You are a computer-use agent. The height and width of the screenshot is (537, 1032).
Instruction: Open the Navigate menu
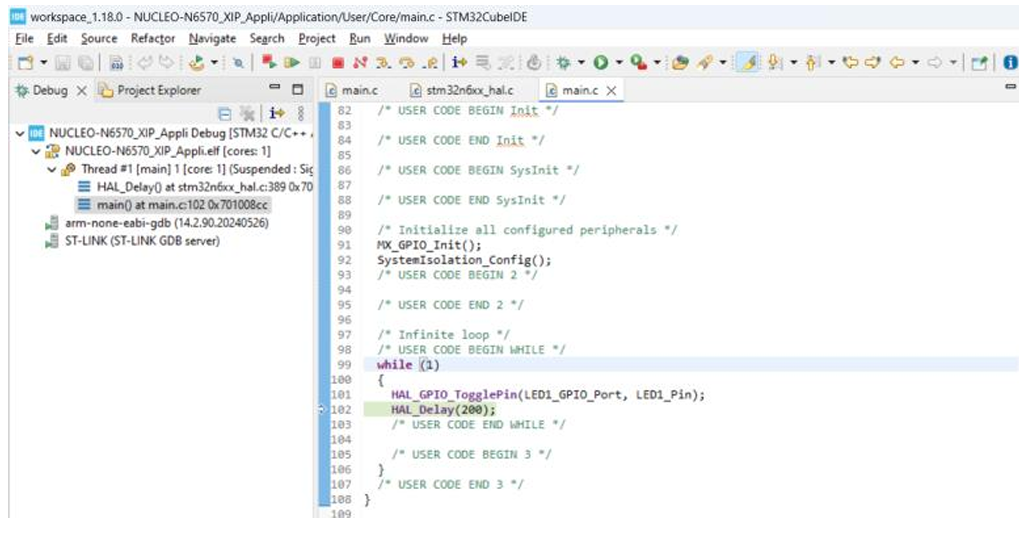(x=212, y=38)
